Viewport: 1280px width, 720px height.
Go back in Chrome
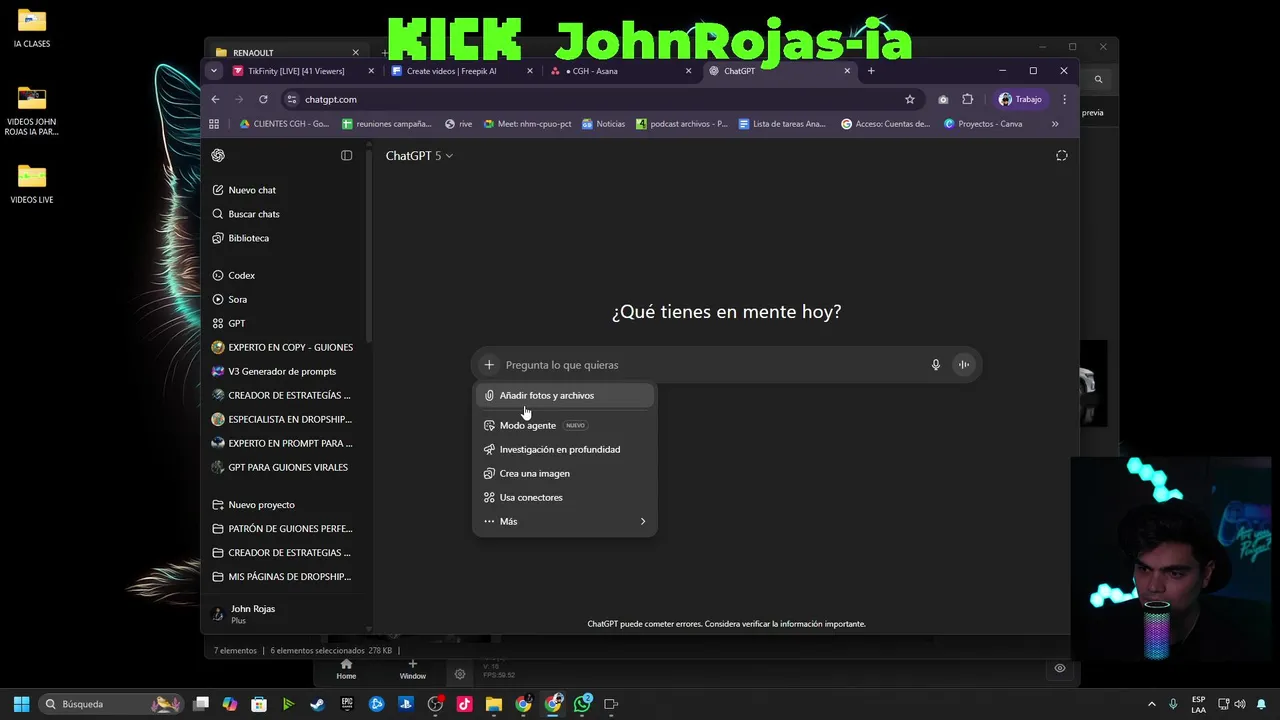tap(215, 99)
